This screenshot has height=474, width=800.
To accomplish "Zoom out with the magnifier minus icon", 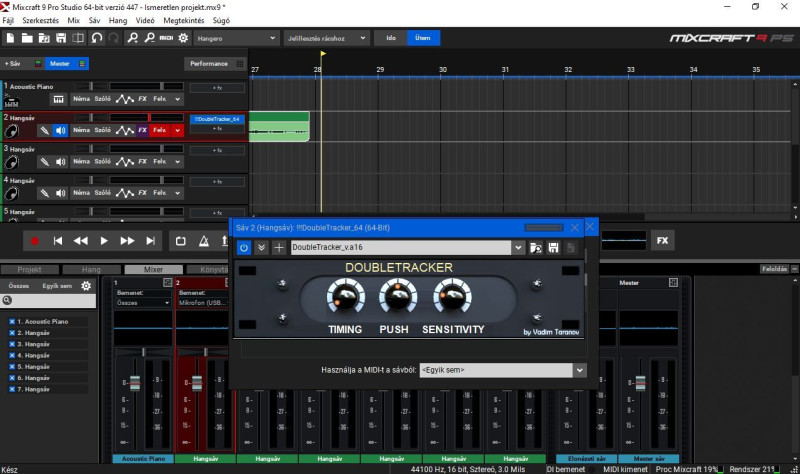I will [x=149, y=38].
